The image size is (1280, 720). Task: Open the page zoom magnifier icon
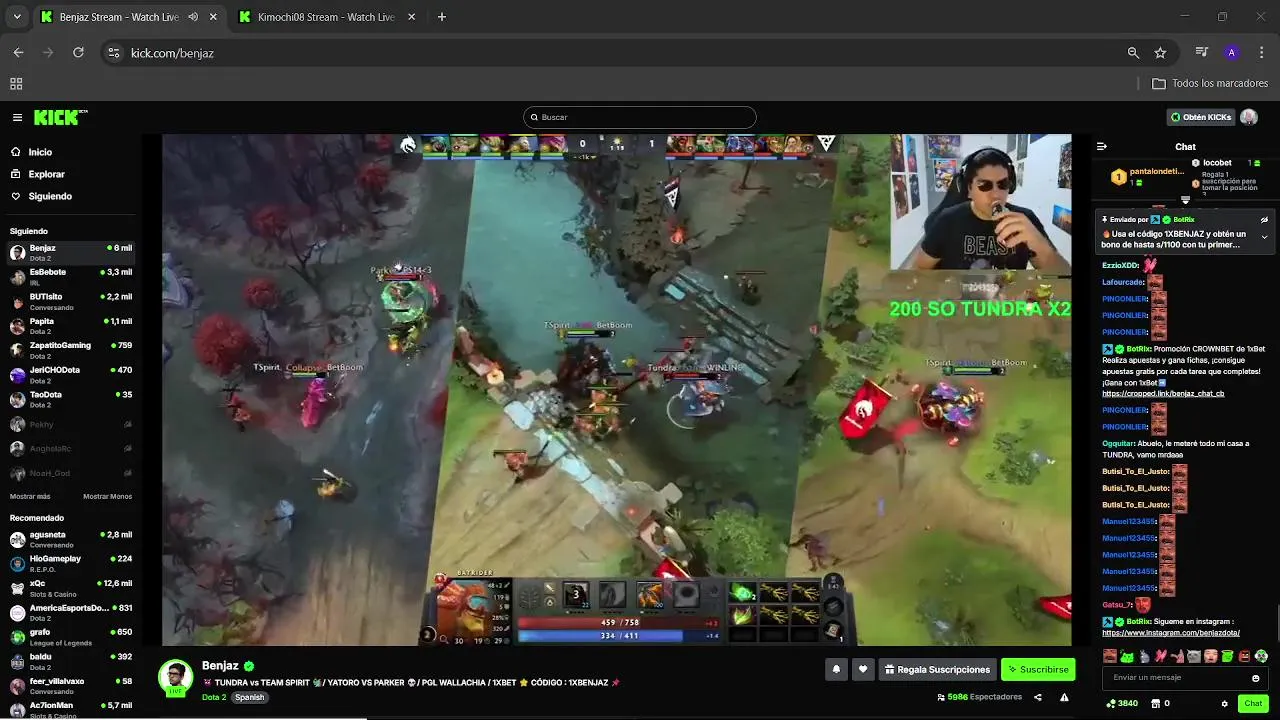(x=1133, y=53)
